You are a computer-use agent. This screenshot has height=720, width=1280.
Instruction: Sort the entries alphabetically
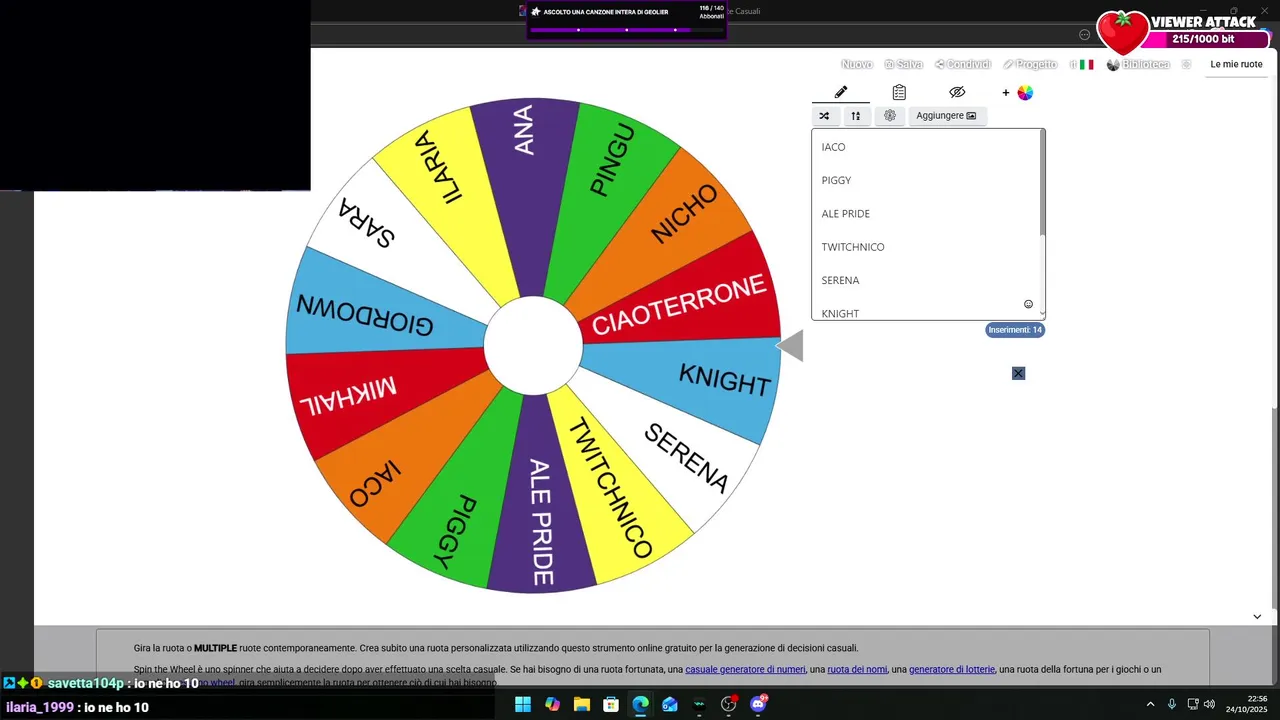pyautogui.click(x=856, y=116)
